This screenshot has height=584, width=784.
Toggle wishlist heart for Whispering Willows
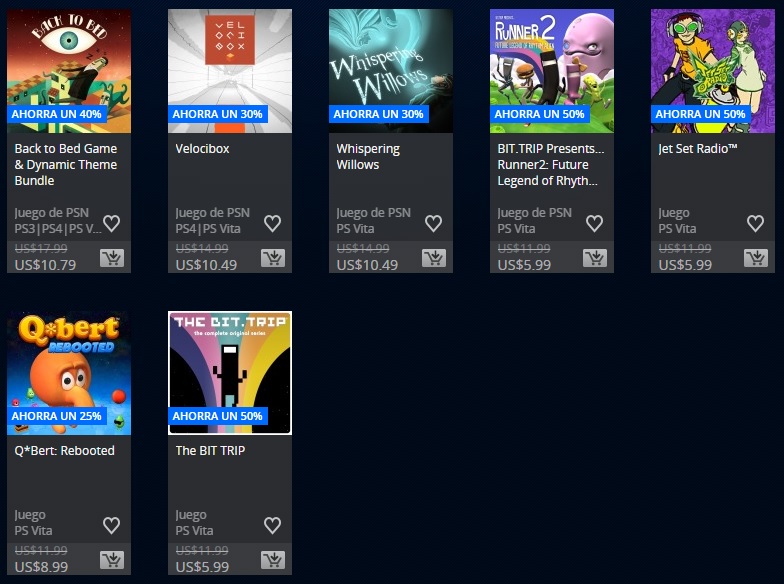[x=434, y=223]
